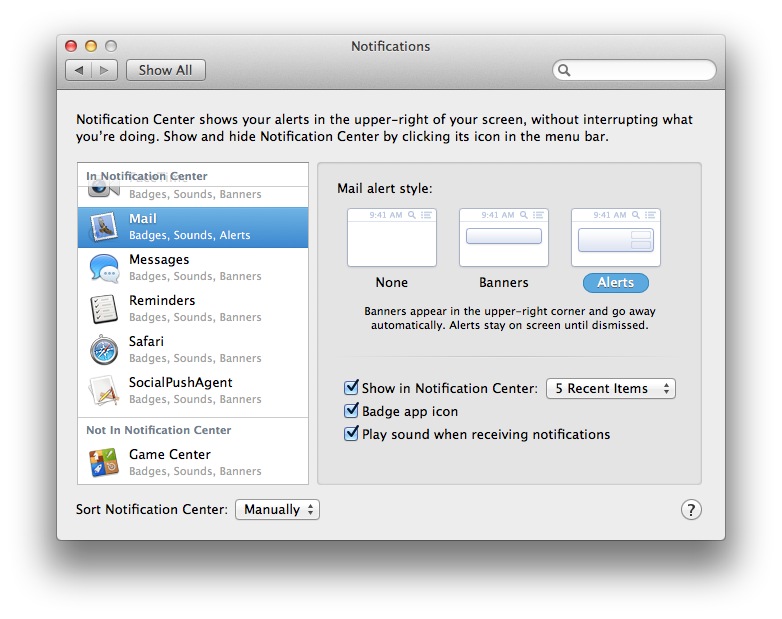Click the Mail app icon
This screenshot has width=782, height=619.
pos(104,227)
